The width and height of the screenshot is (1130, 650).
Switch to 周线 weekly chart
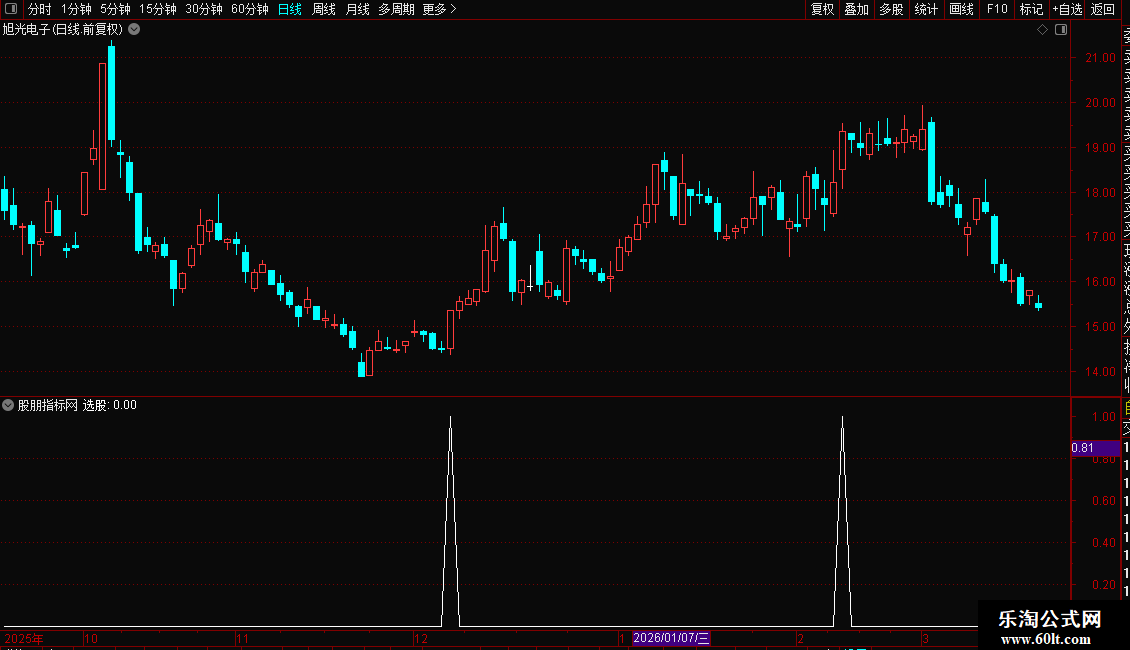[324, 9]
